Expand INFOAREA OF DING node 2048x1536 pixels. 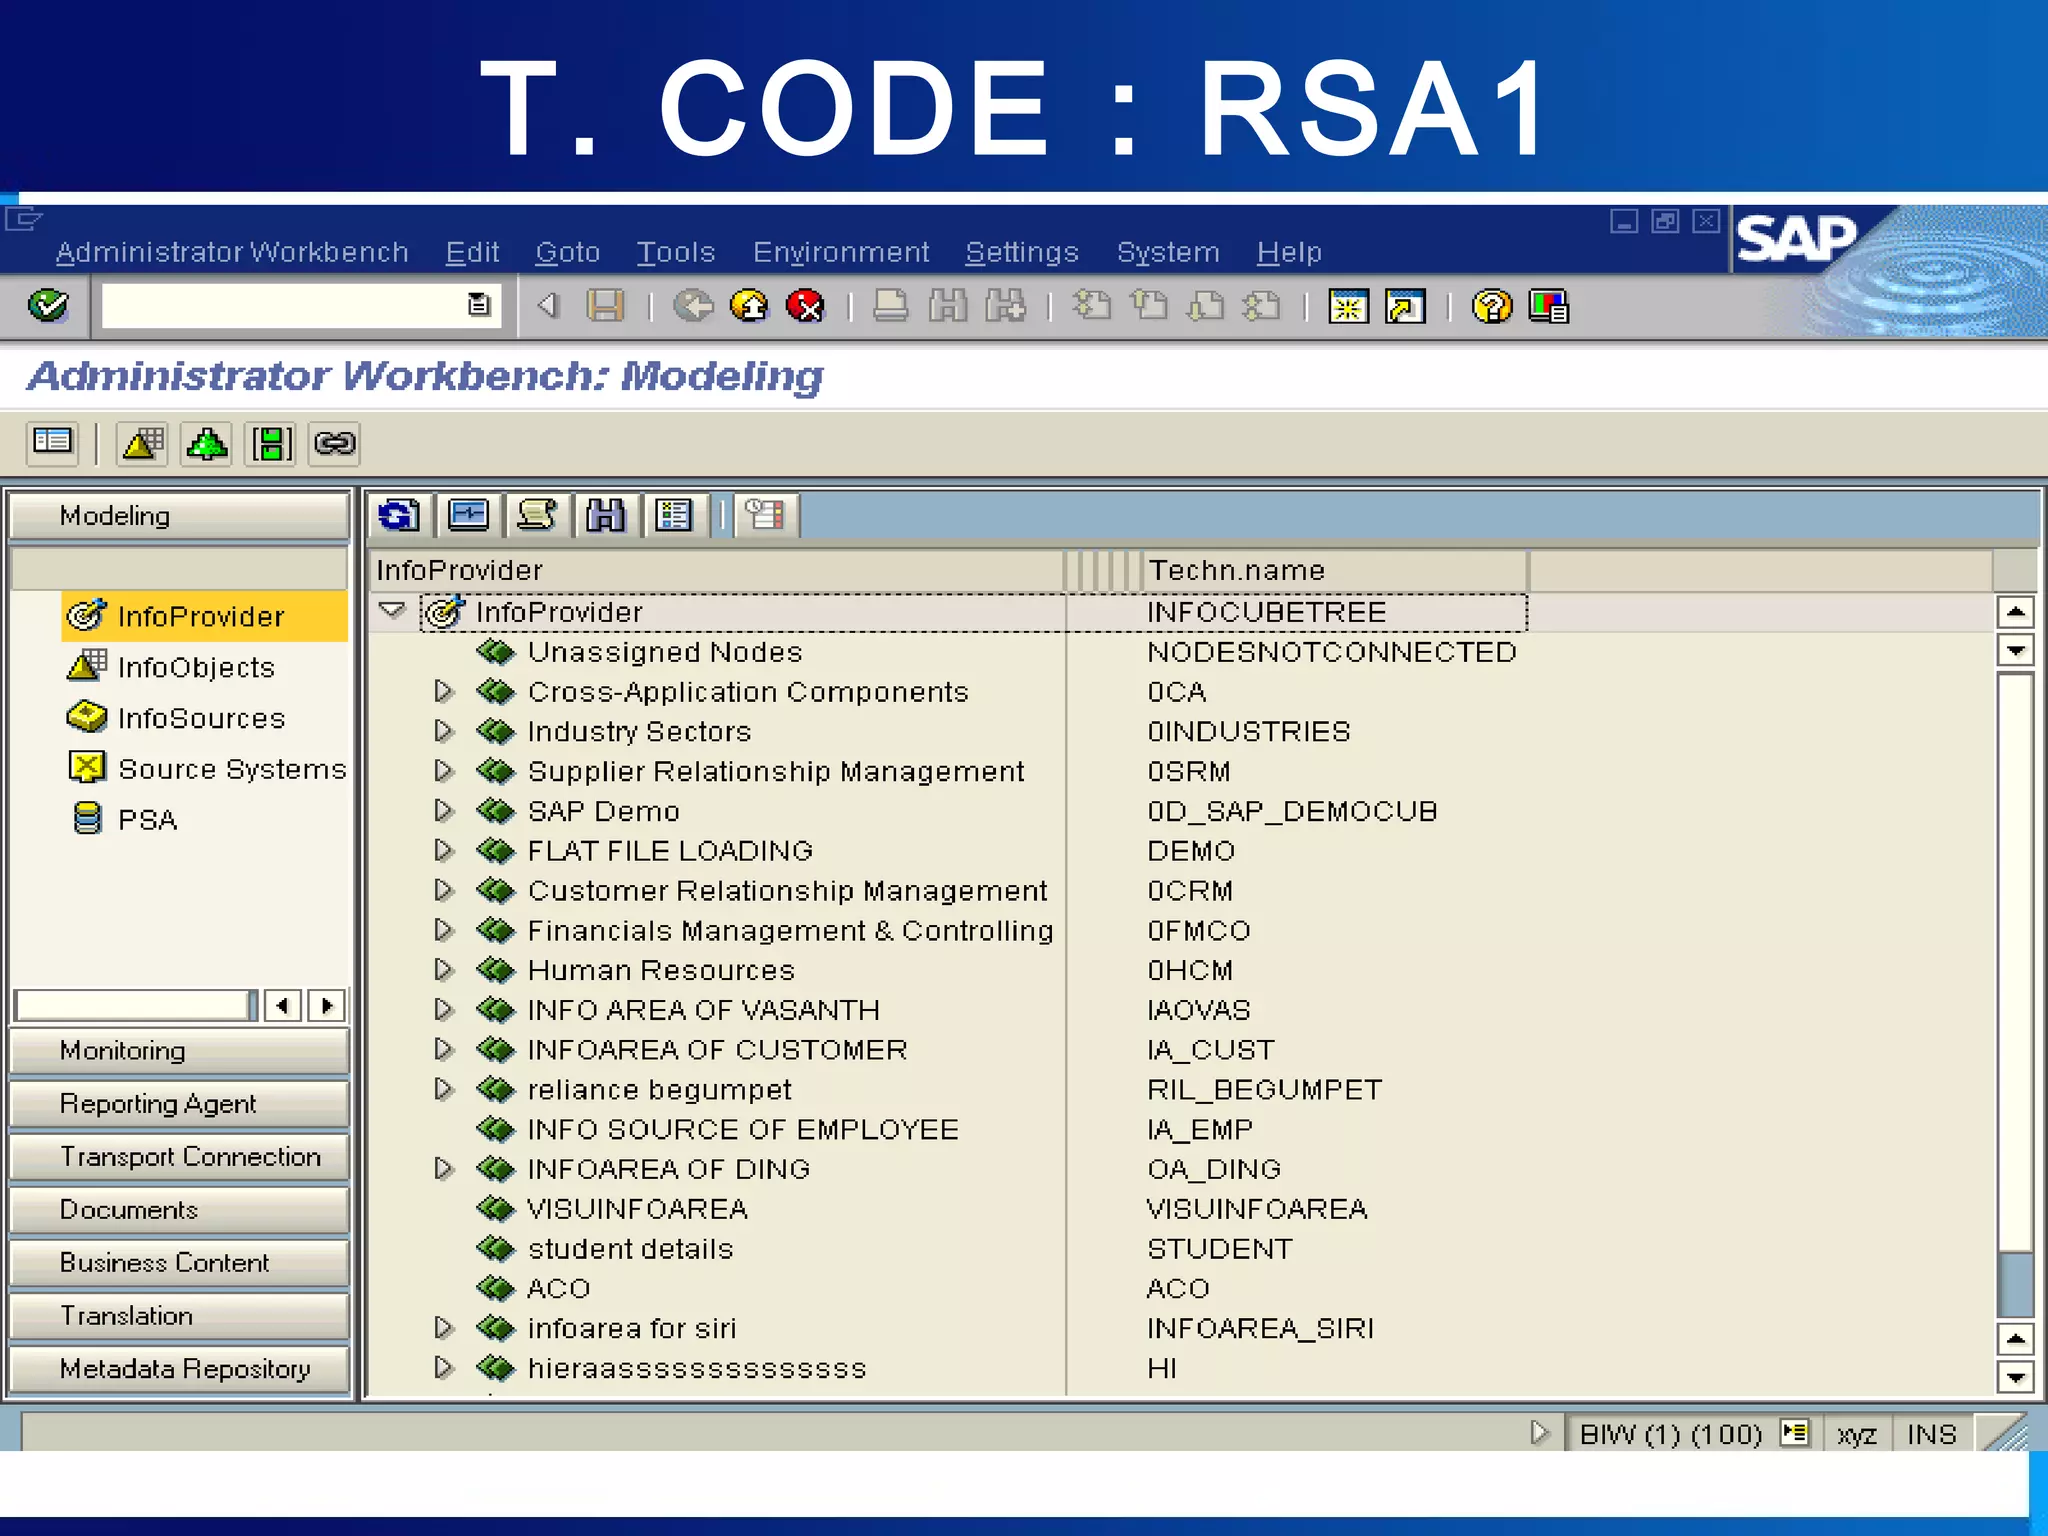coord(443,1168)
